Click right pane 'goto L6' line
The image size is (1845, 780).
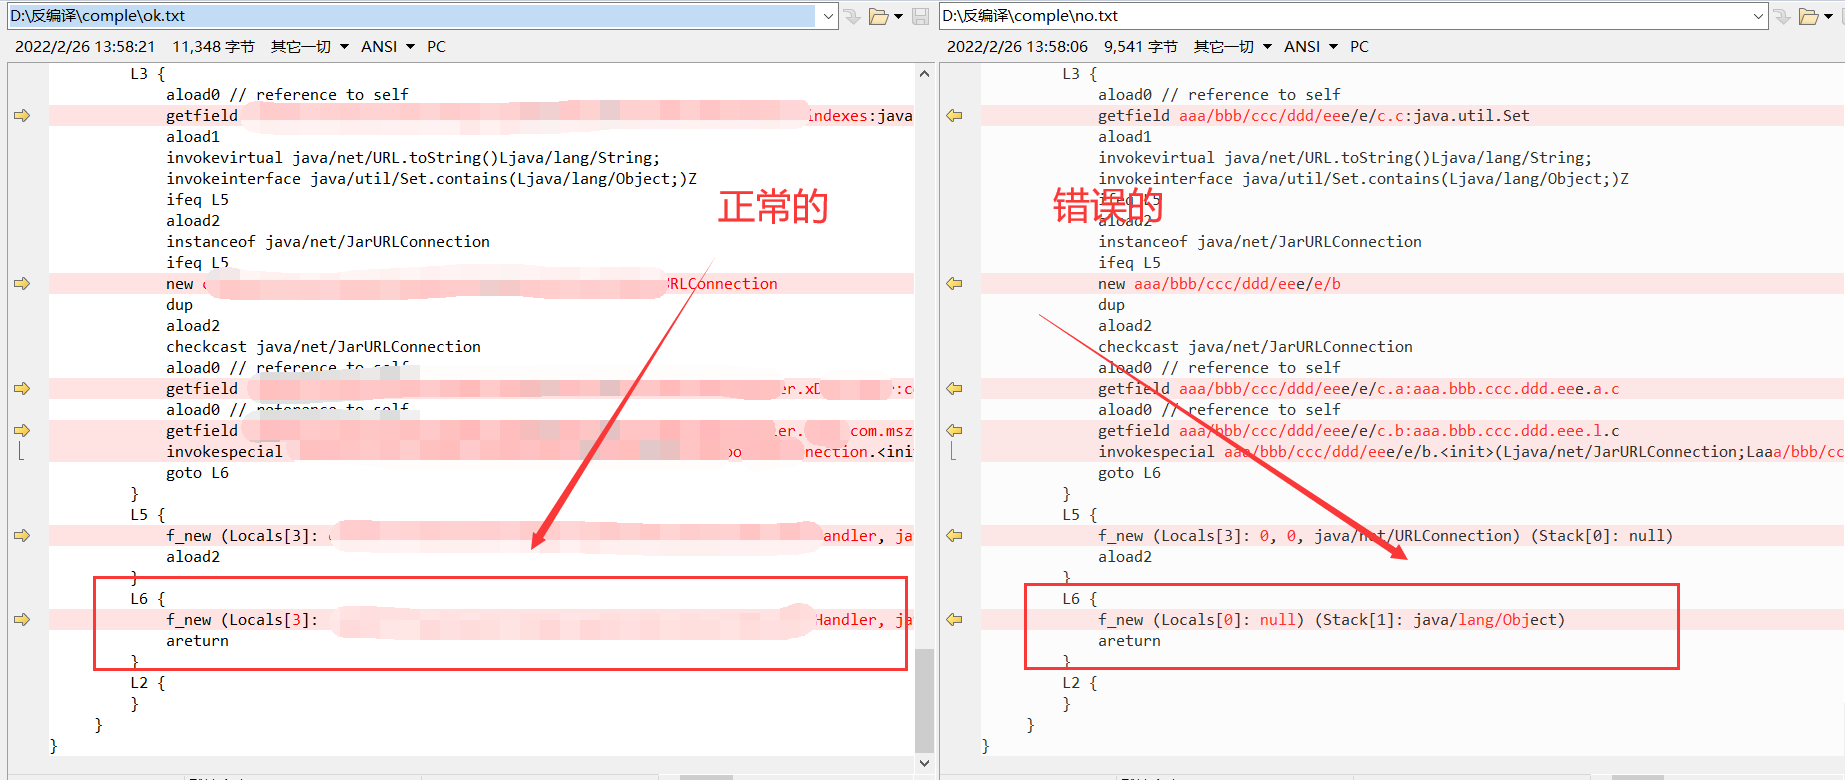[1129, 473]
